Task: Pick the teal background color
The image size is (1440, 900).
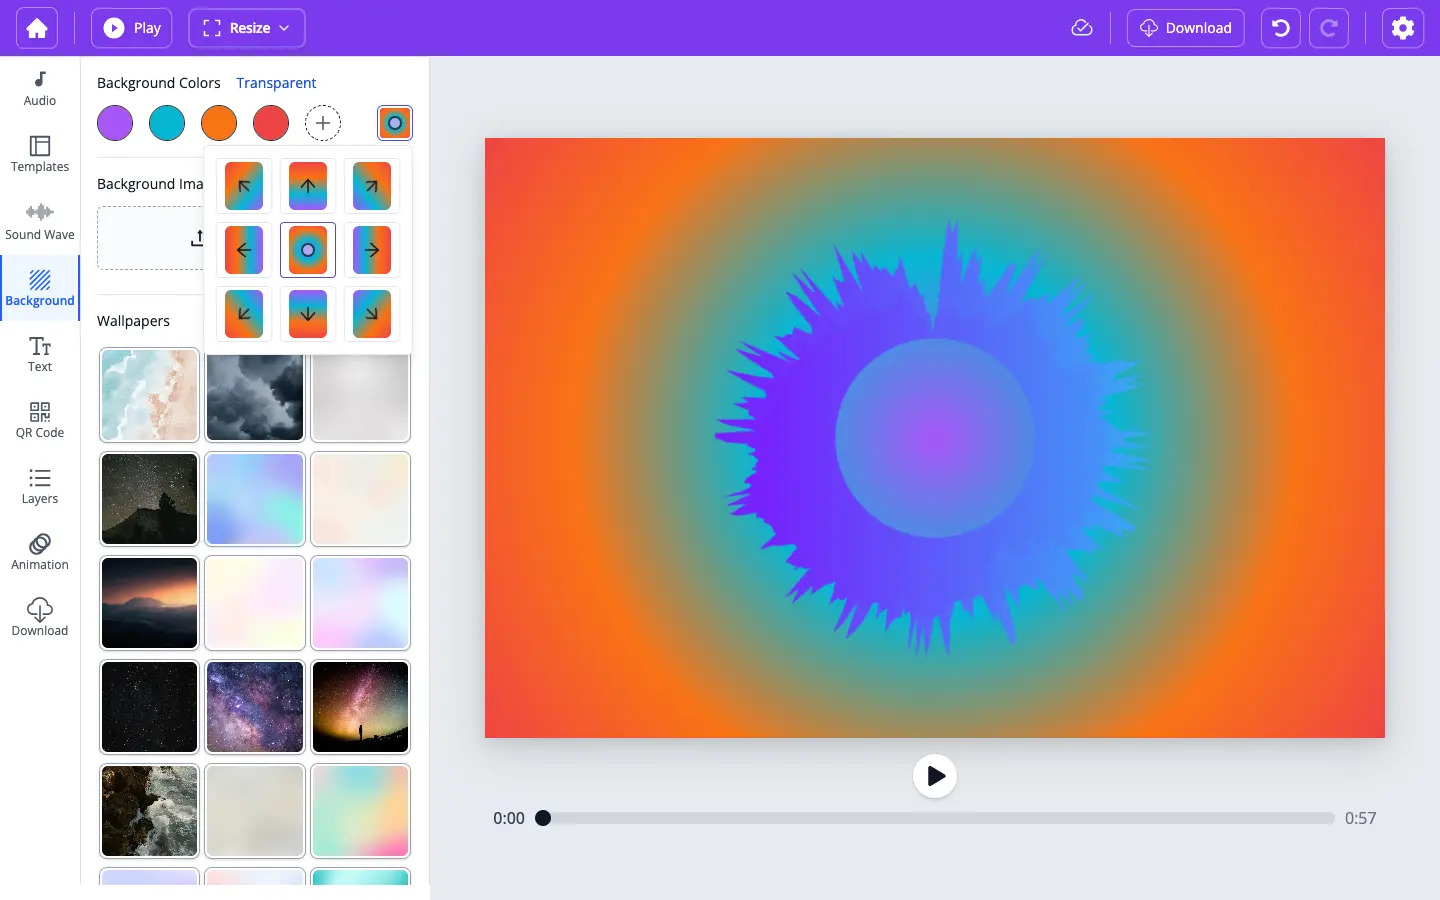Action: pos(167,123)
